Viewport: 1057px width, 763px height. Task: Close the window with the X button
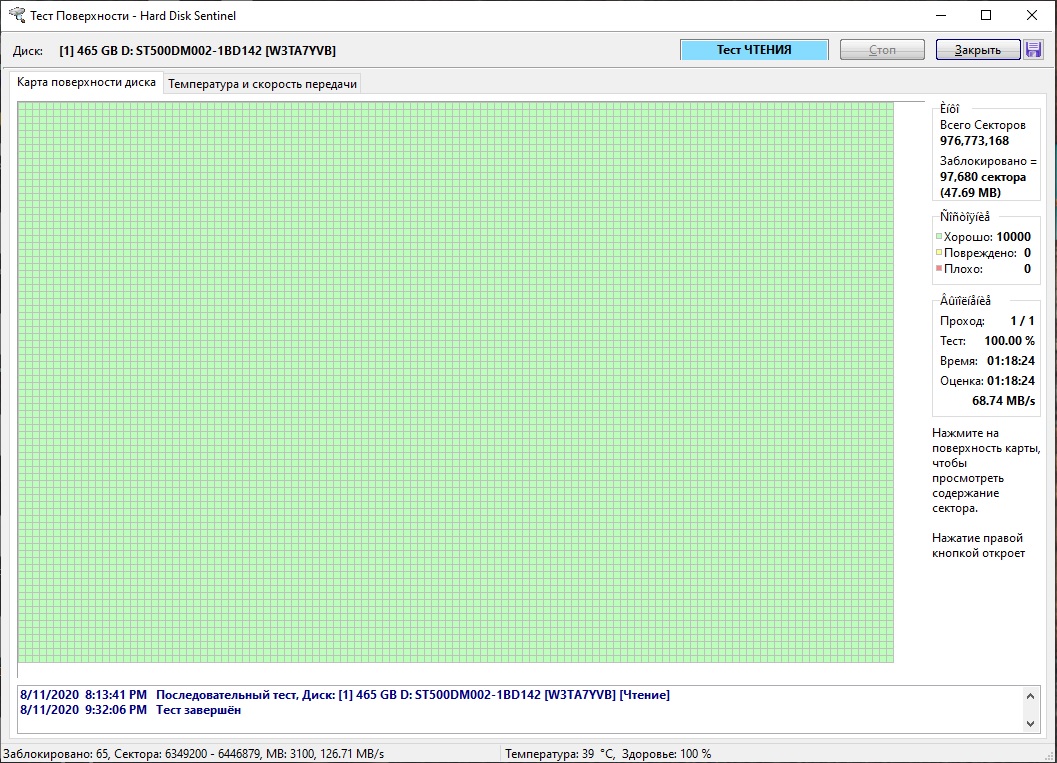point(1031,15)
